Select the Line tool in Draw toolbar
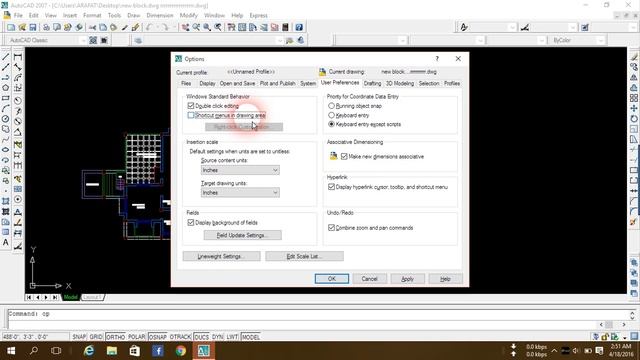Image resolution: width=640 pixels, height=360 pixels. coord(6,57)
